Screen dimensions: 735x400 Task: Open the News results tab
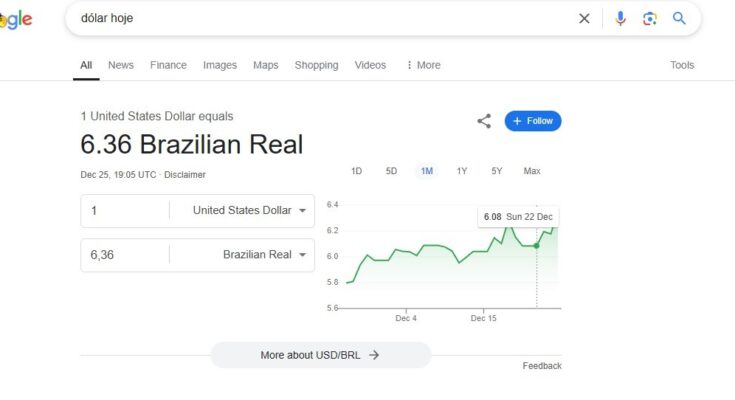click(121, 65)
